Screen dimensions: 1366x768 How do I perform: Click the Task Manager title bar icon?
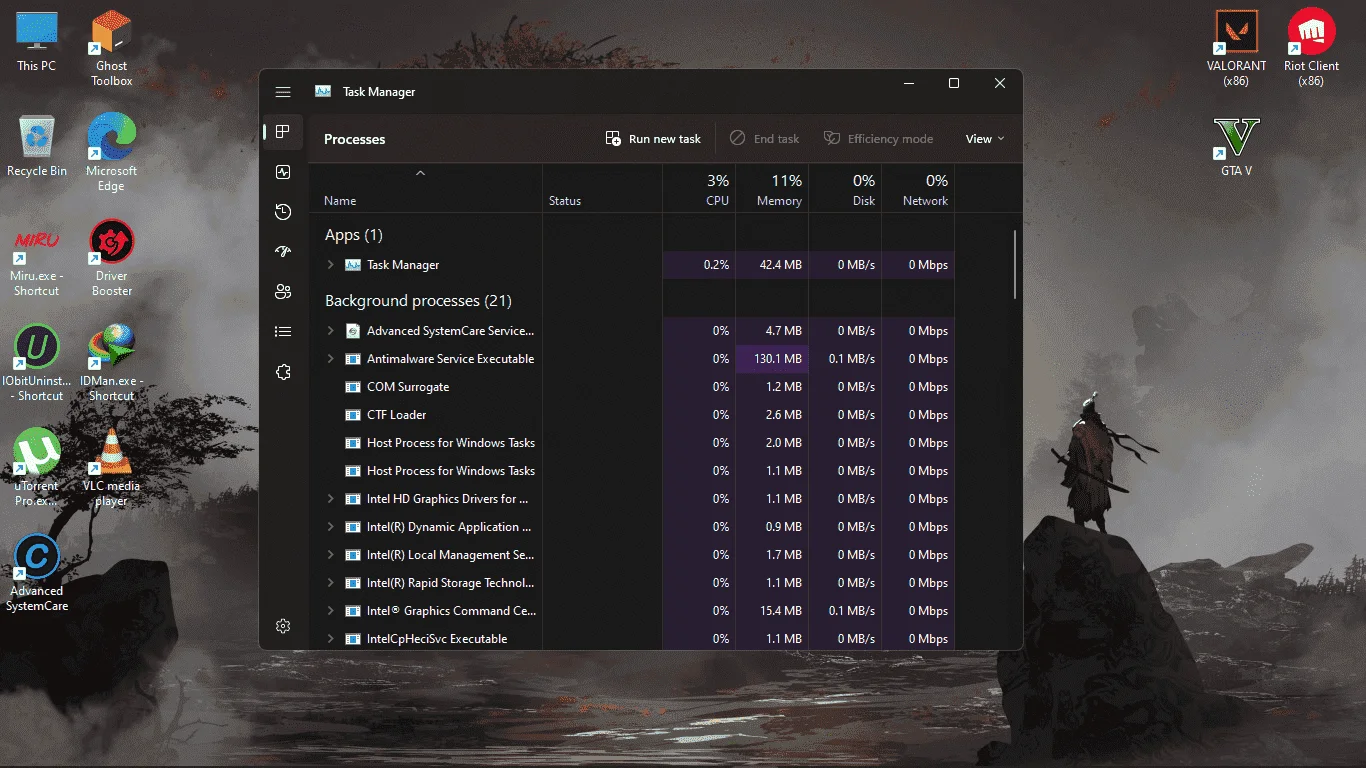[323, 92]
